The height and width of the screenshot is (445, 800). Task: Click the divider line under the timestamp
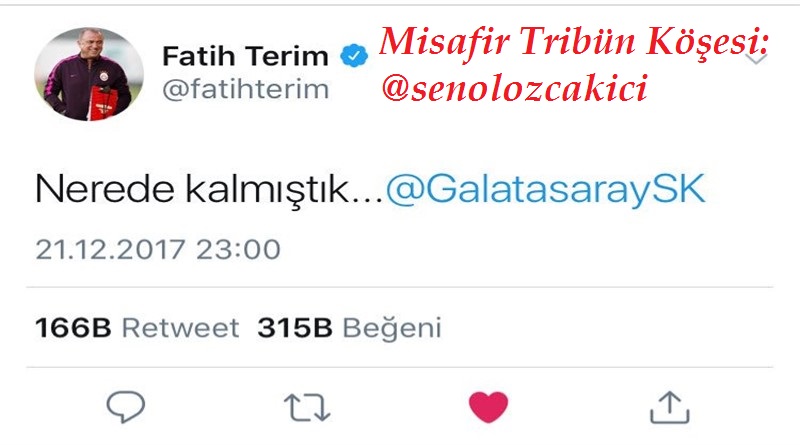399,287
